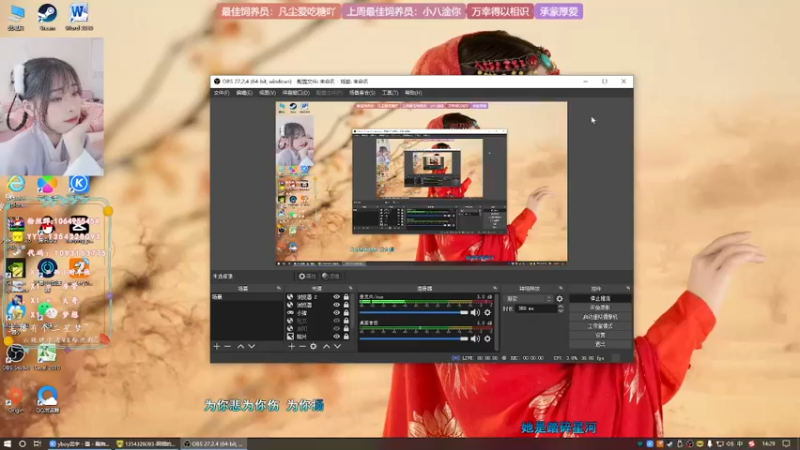The width and height of the screenshot is (800, 450).
Task: Select the 场景 entry in scenes list
Action: pyautogui.click(x=247, y=297)
